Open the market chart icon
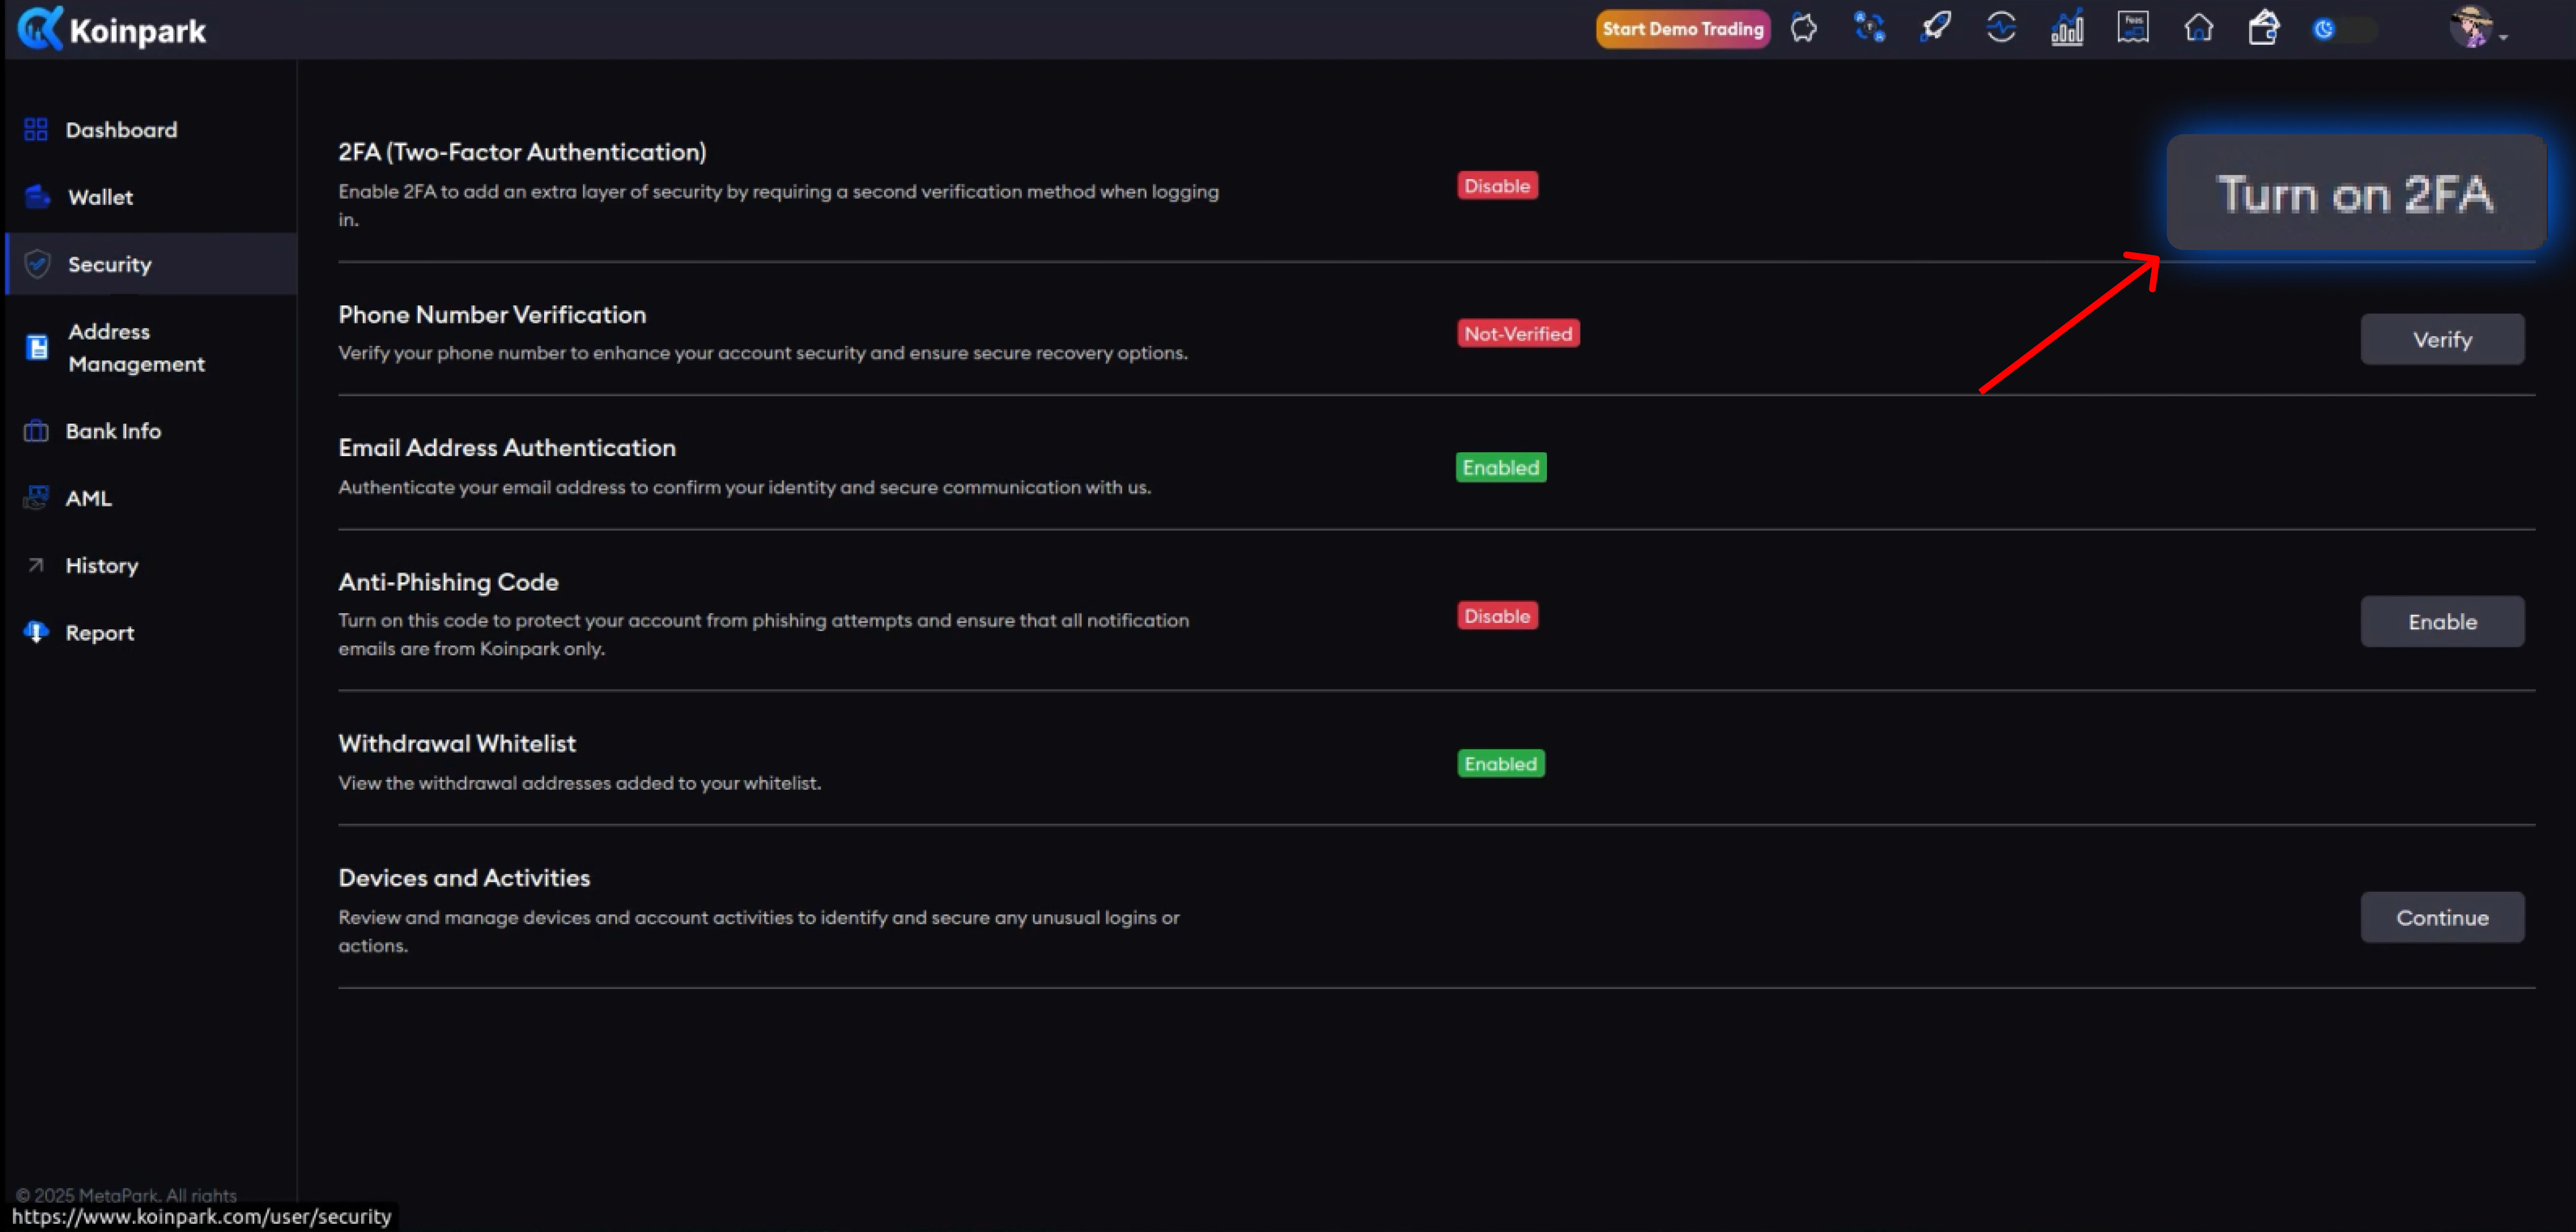This screenshot has height=1232, width=2576. (2067, 28)
